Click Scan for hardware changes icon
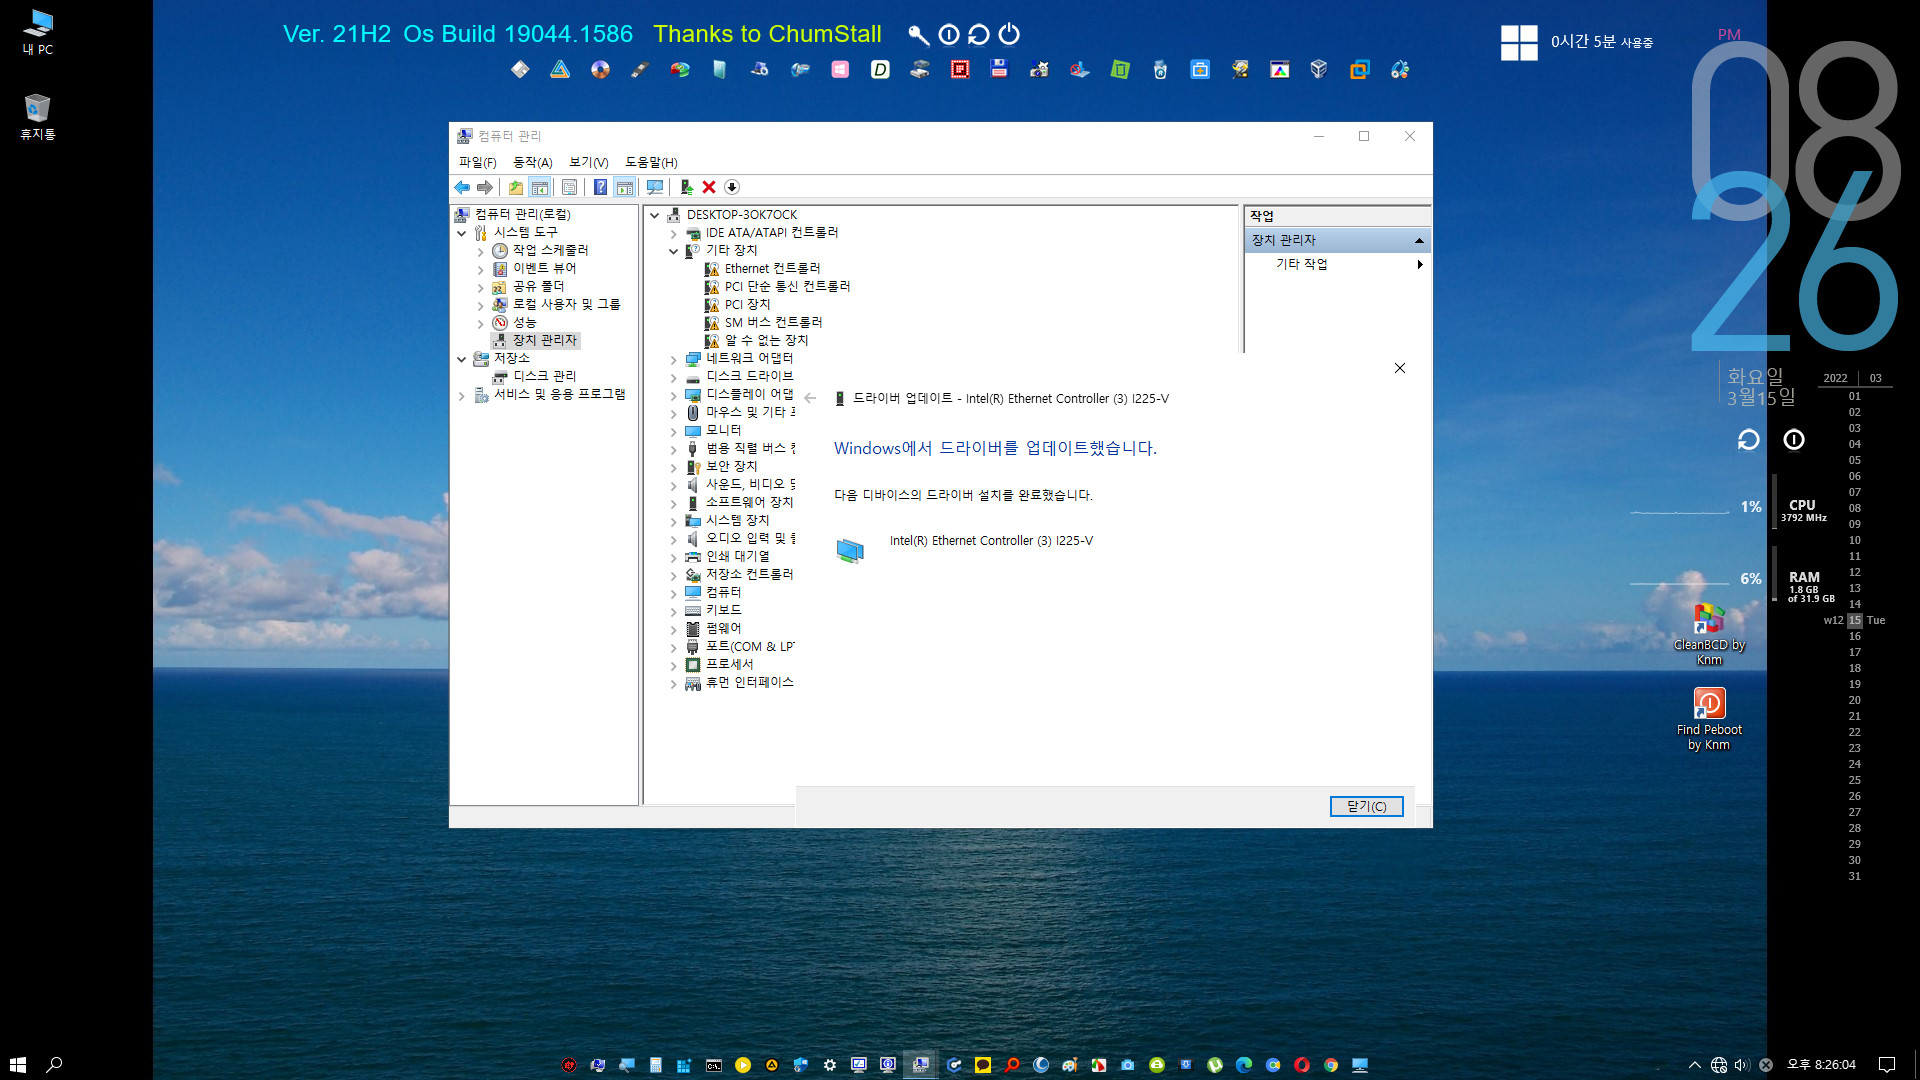1920x1080 pixels. 655,187
